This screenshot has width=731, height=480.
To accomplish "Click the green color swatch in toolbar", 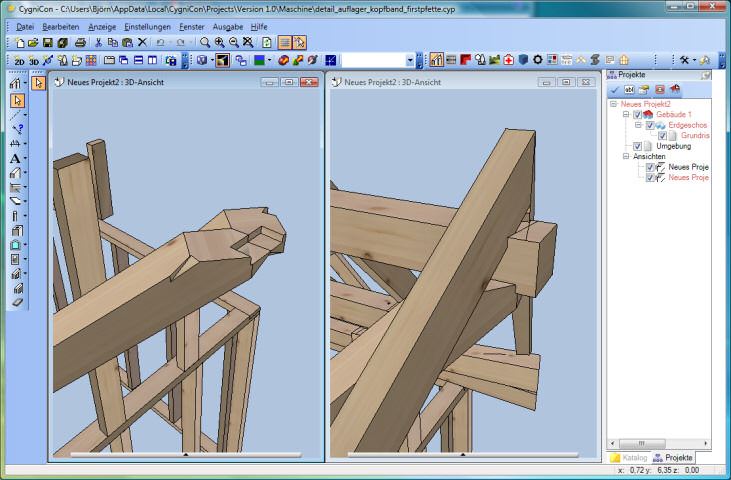I will (x=259, y=61).
